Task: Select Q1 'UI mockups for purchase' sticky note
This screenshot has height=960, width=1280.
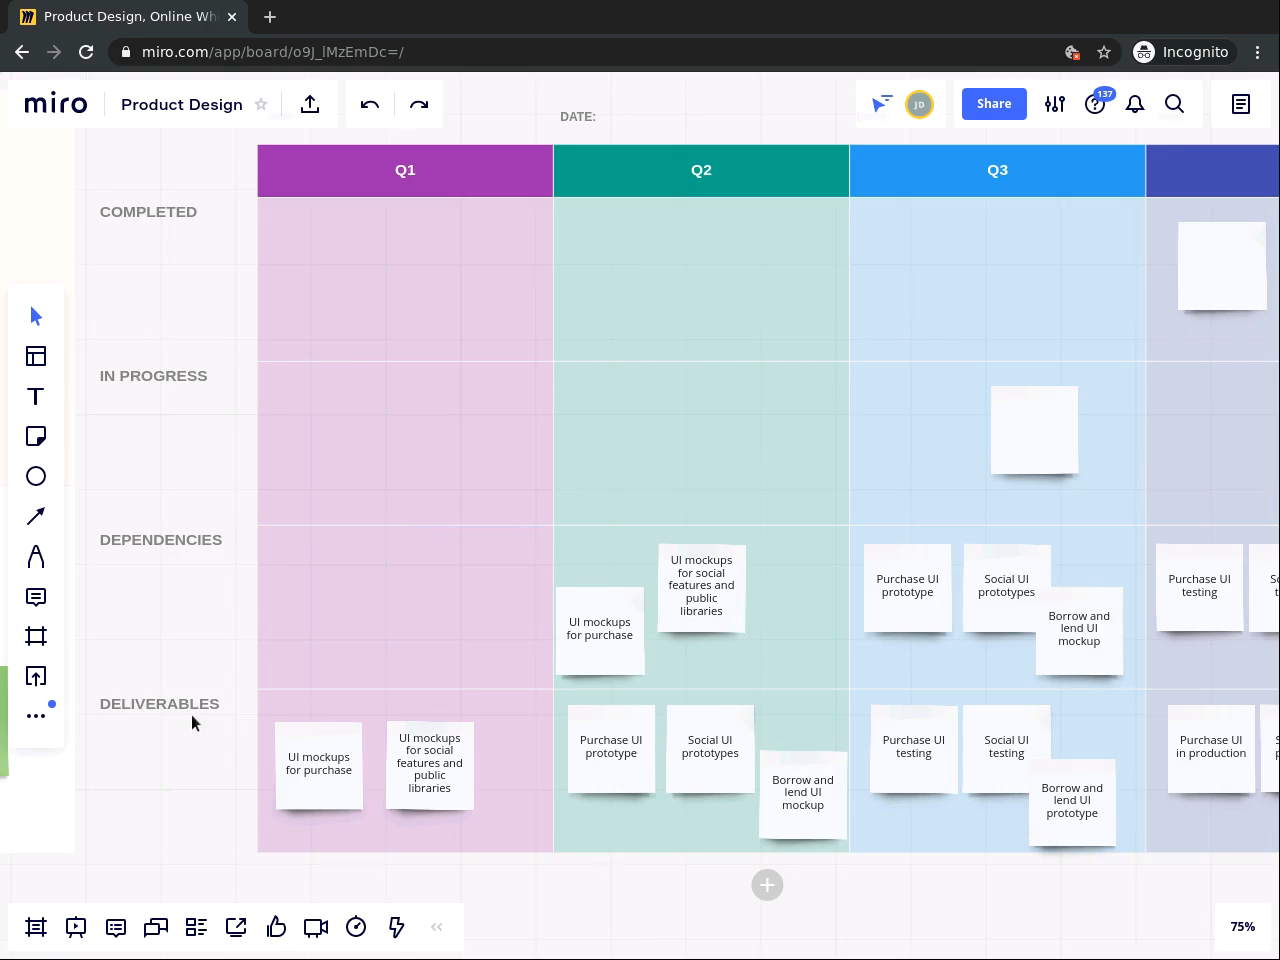Action: [x=319, y=765]
